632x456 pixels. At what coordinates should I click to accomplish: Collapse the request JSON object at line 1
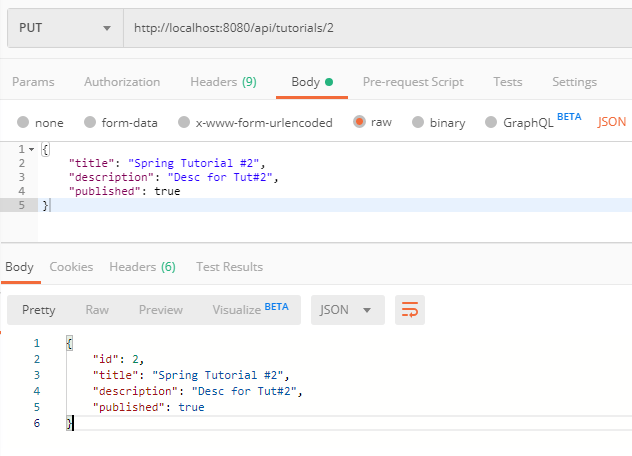(x=31, y=149)
